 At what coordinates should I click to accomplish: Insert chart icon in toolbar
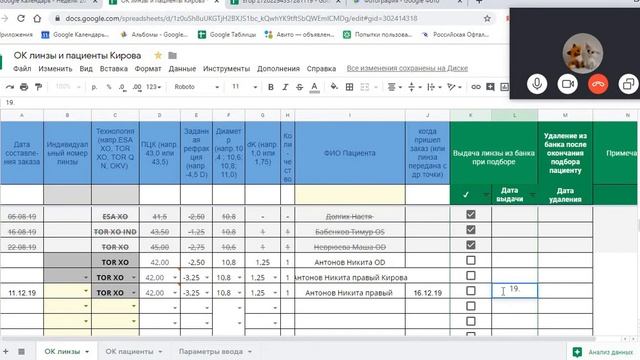tap(505, 87)
